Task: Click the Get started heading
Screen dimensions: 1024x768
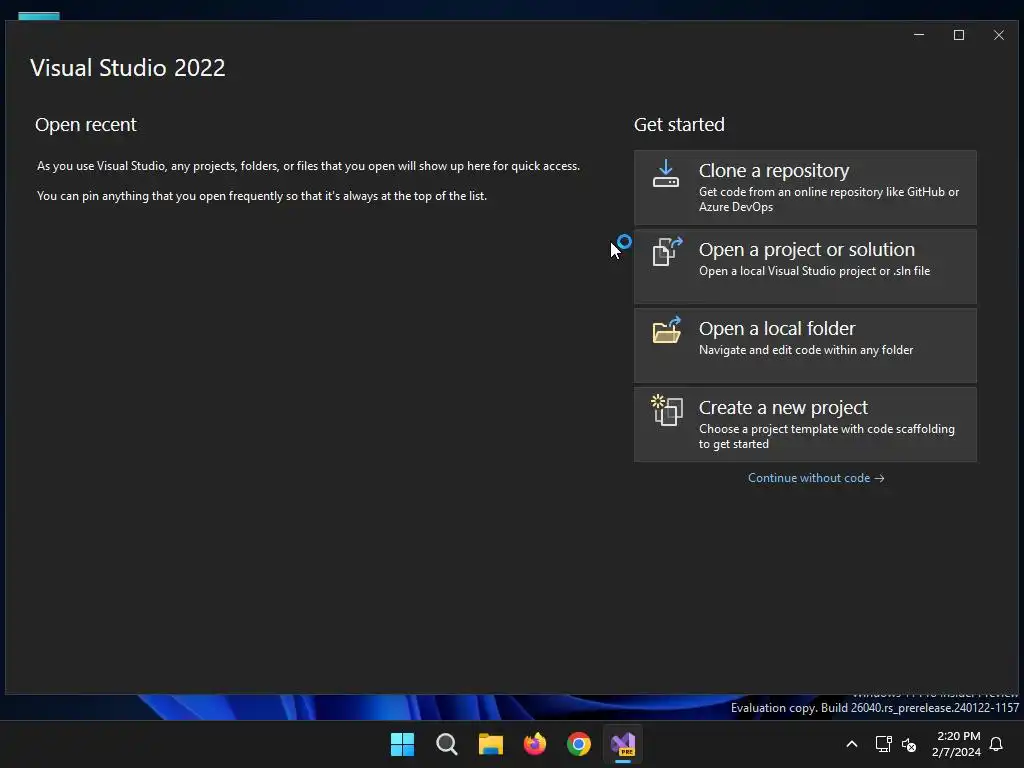Action: coord(679,124)
